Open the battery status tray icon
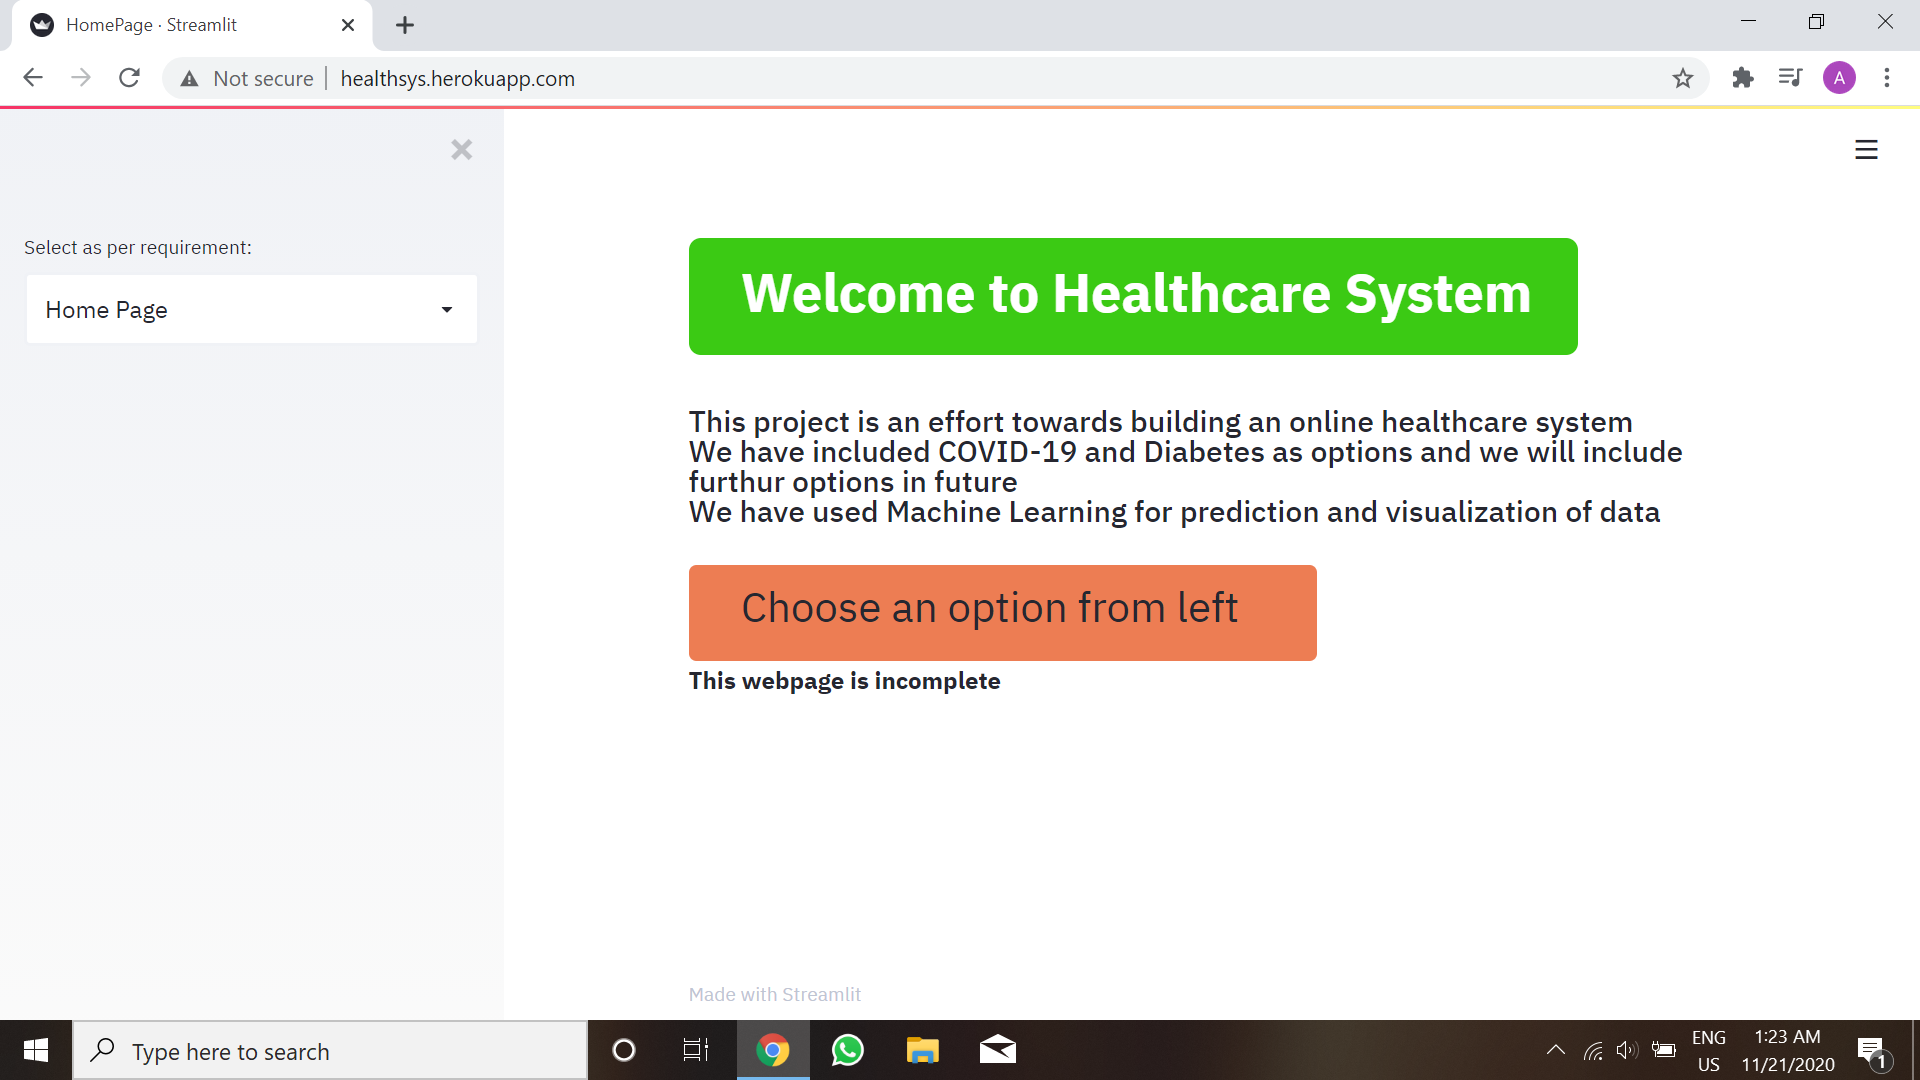 (x=1664, y=1050)
